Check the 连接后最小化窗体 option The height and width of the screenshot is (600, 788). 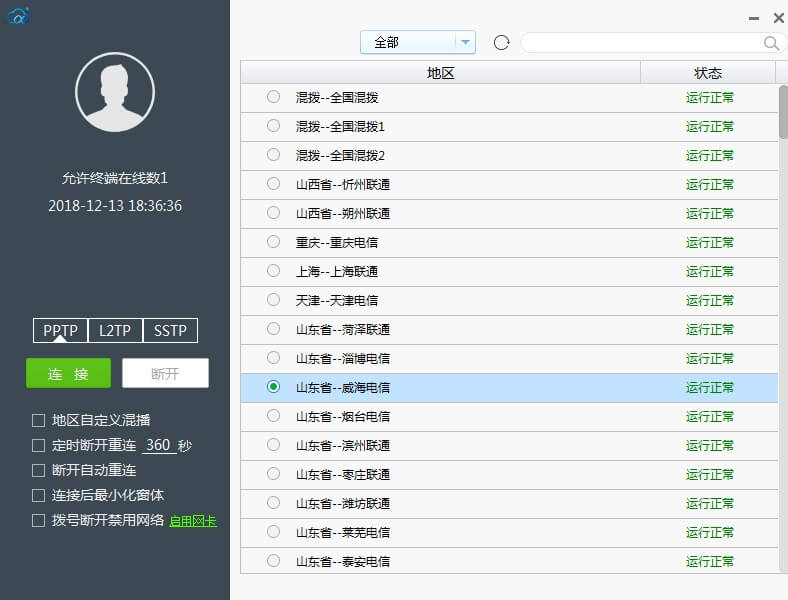[x=39, y=495]
